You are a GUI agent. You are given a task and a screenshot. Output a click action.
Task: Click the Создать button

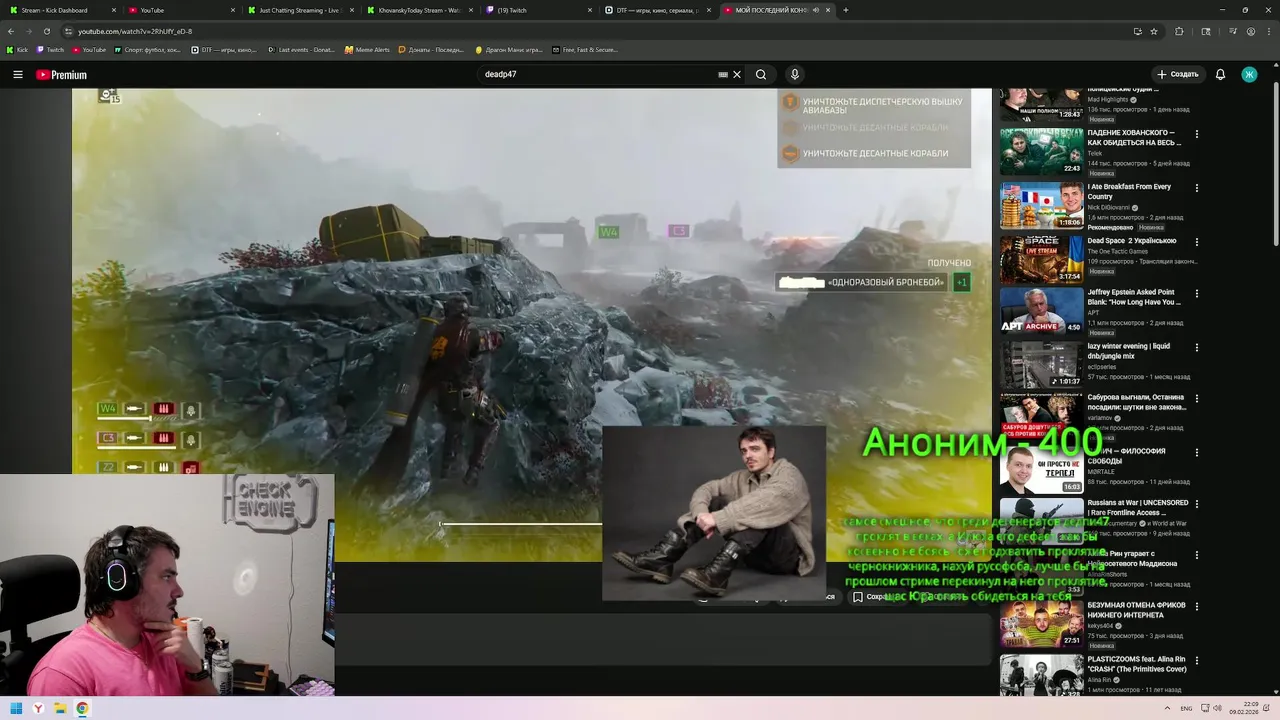point(1177,74)
